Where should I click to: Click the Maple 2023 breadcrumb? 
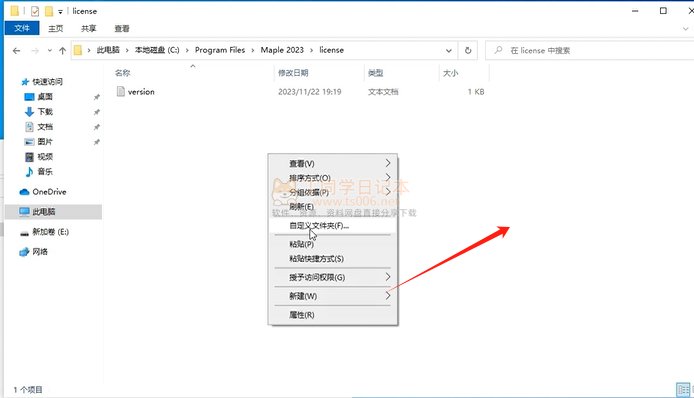tap(282, 50)
